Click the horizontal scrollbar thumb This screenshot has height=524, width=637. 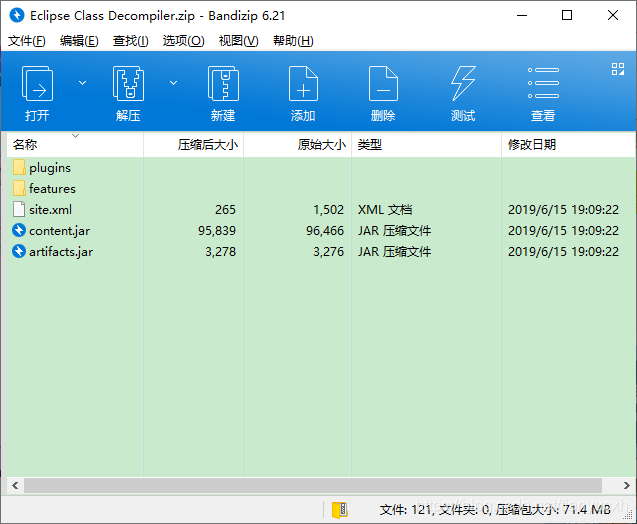click(313, 485)
